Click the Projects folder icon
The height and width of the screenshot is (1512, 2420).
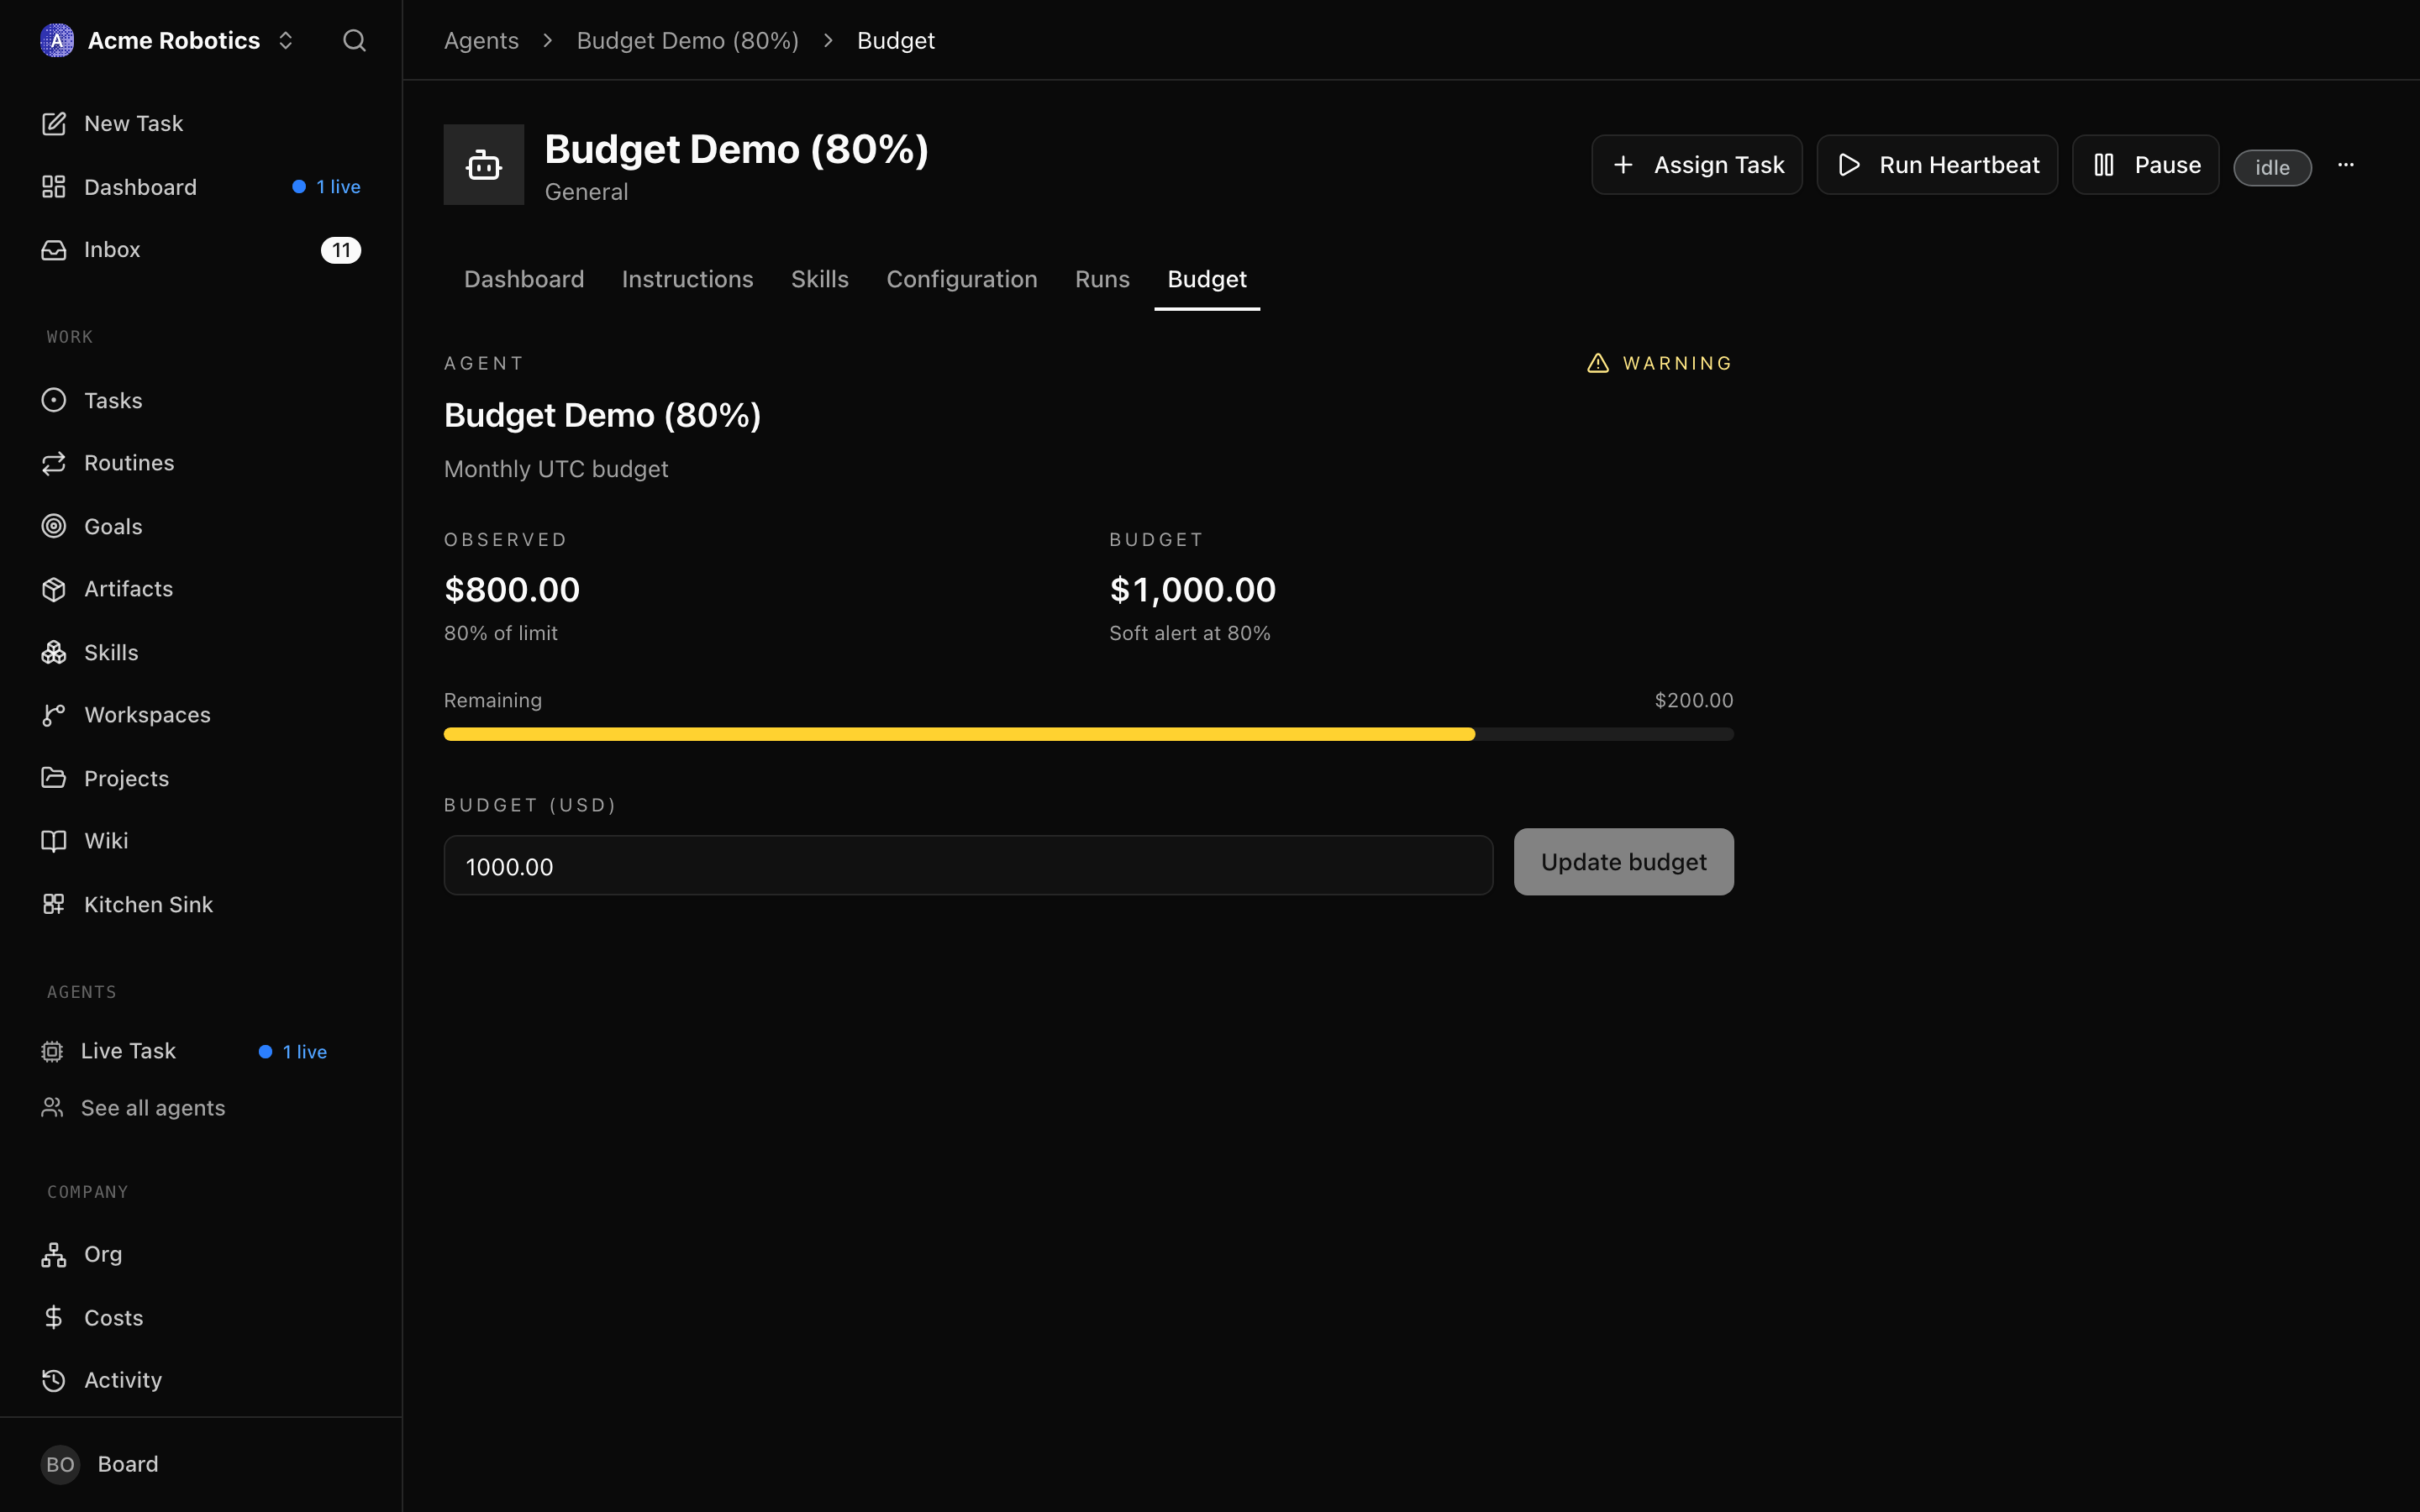(54, 778)
